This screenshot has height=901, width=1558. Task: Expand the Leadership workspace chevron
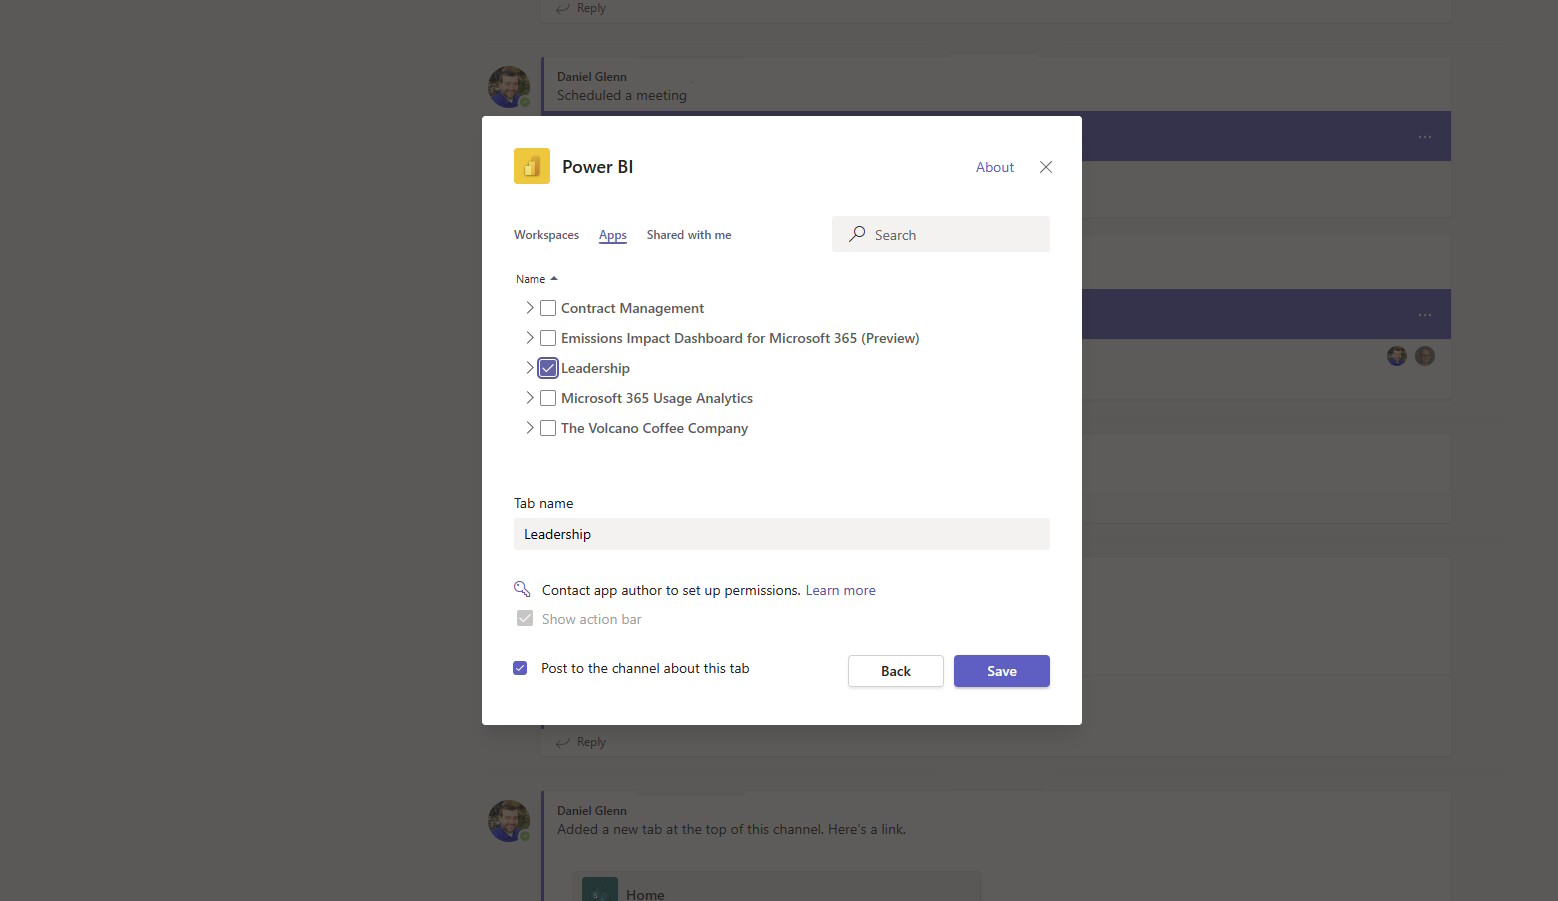click(x=529, y=367)
